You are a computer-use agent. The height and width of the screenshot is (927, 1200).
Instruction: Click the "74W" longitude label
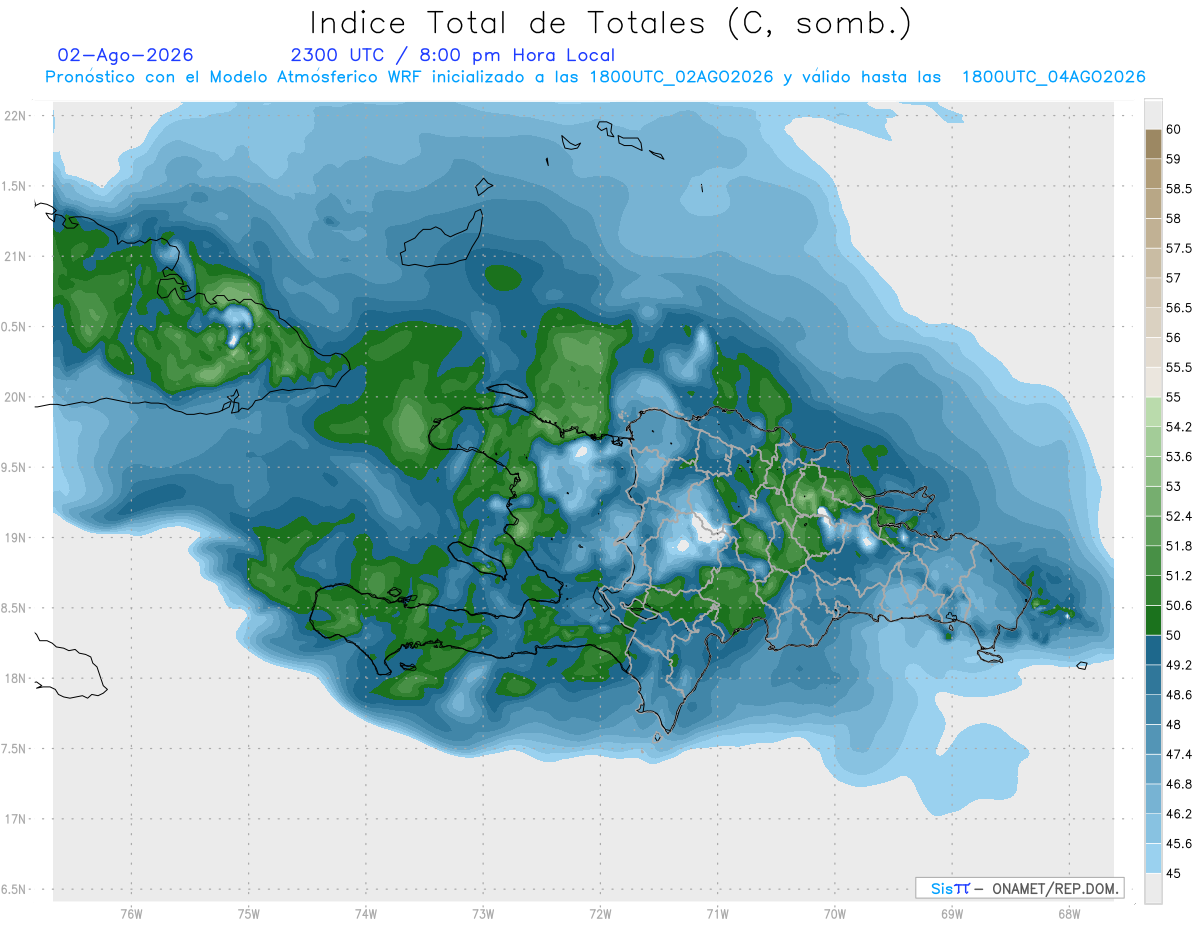(x=365, y=914)
